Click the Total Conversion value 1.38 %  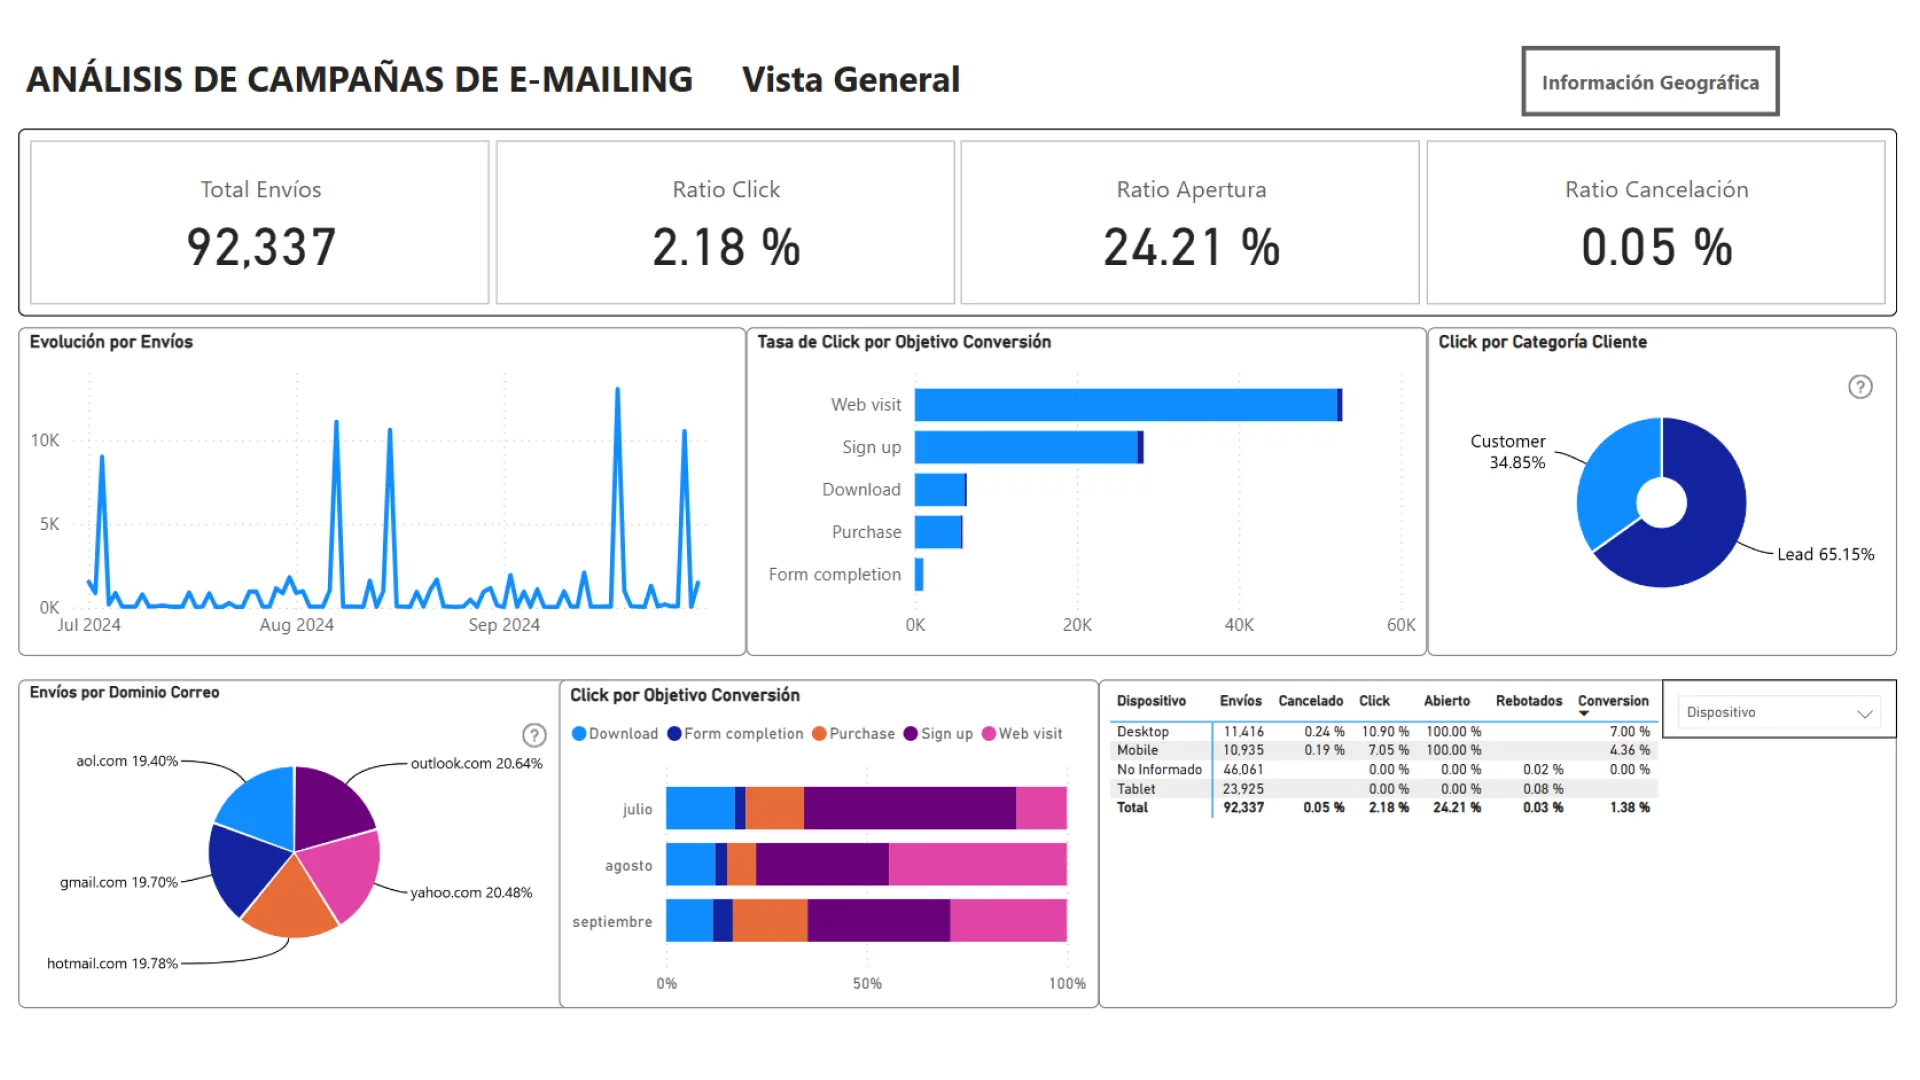[1629, 808]
